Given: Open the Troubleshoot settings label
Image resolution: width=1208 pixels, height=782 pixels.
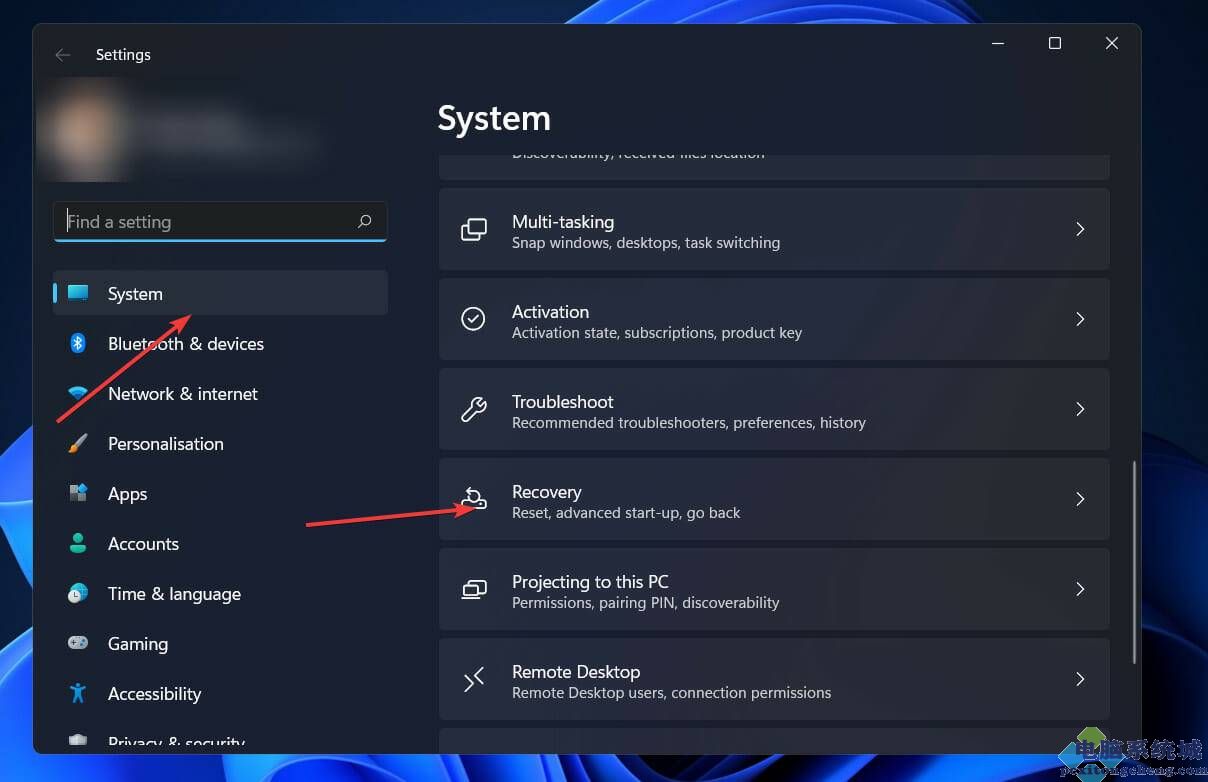Looking at the screenshot, I should click(x=563, y=402).
